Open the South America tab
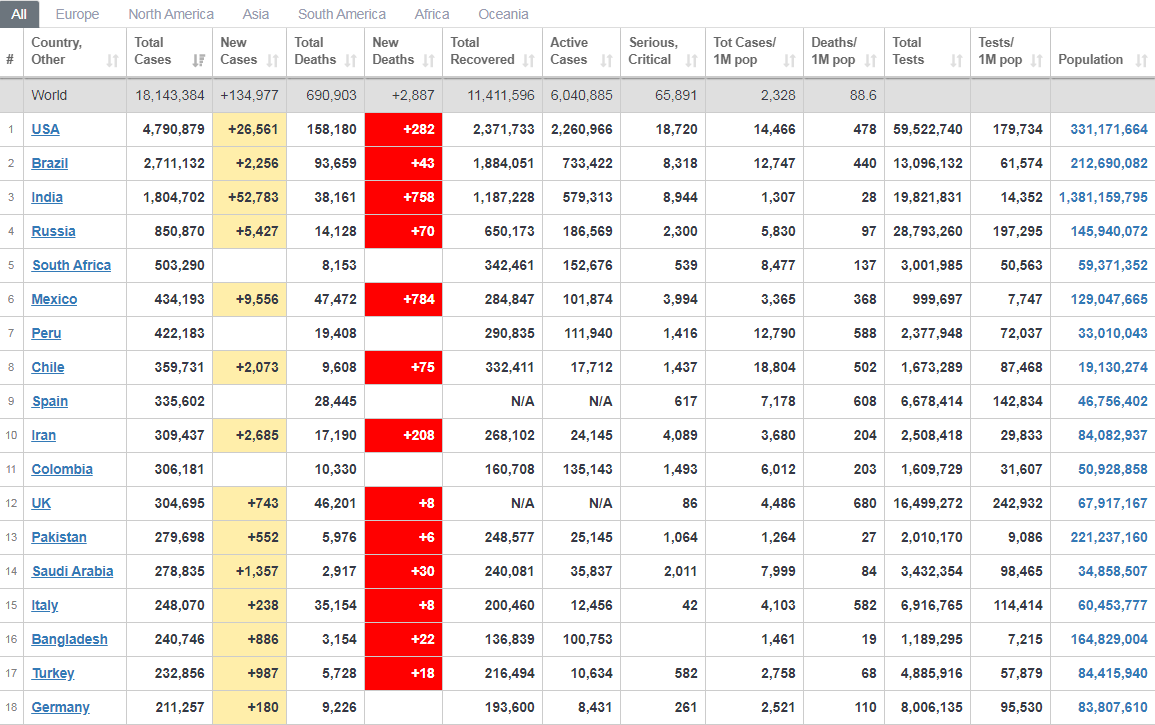The width and height of the screenshot is (1155, 725). pyautogui.click(x=342, y=14)
